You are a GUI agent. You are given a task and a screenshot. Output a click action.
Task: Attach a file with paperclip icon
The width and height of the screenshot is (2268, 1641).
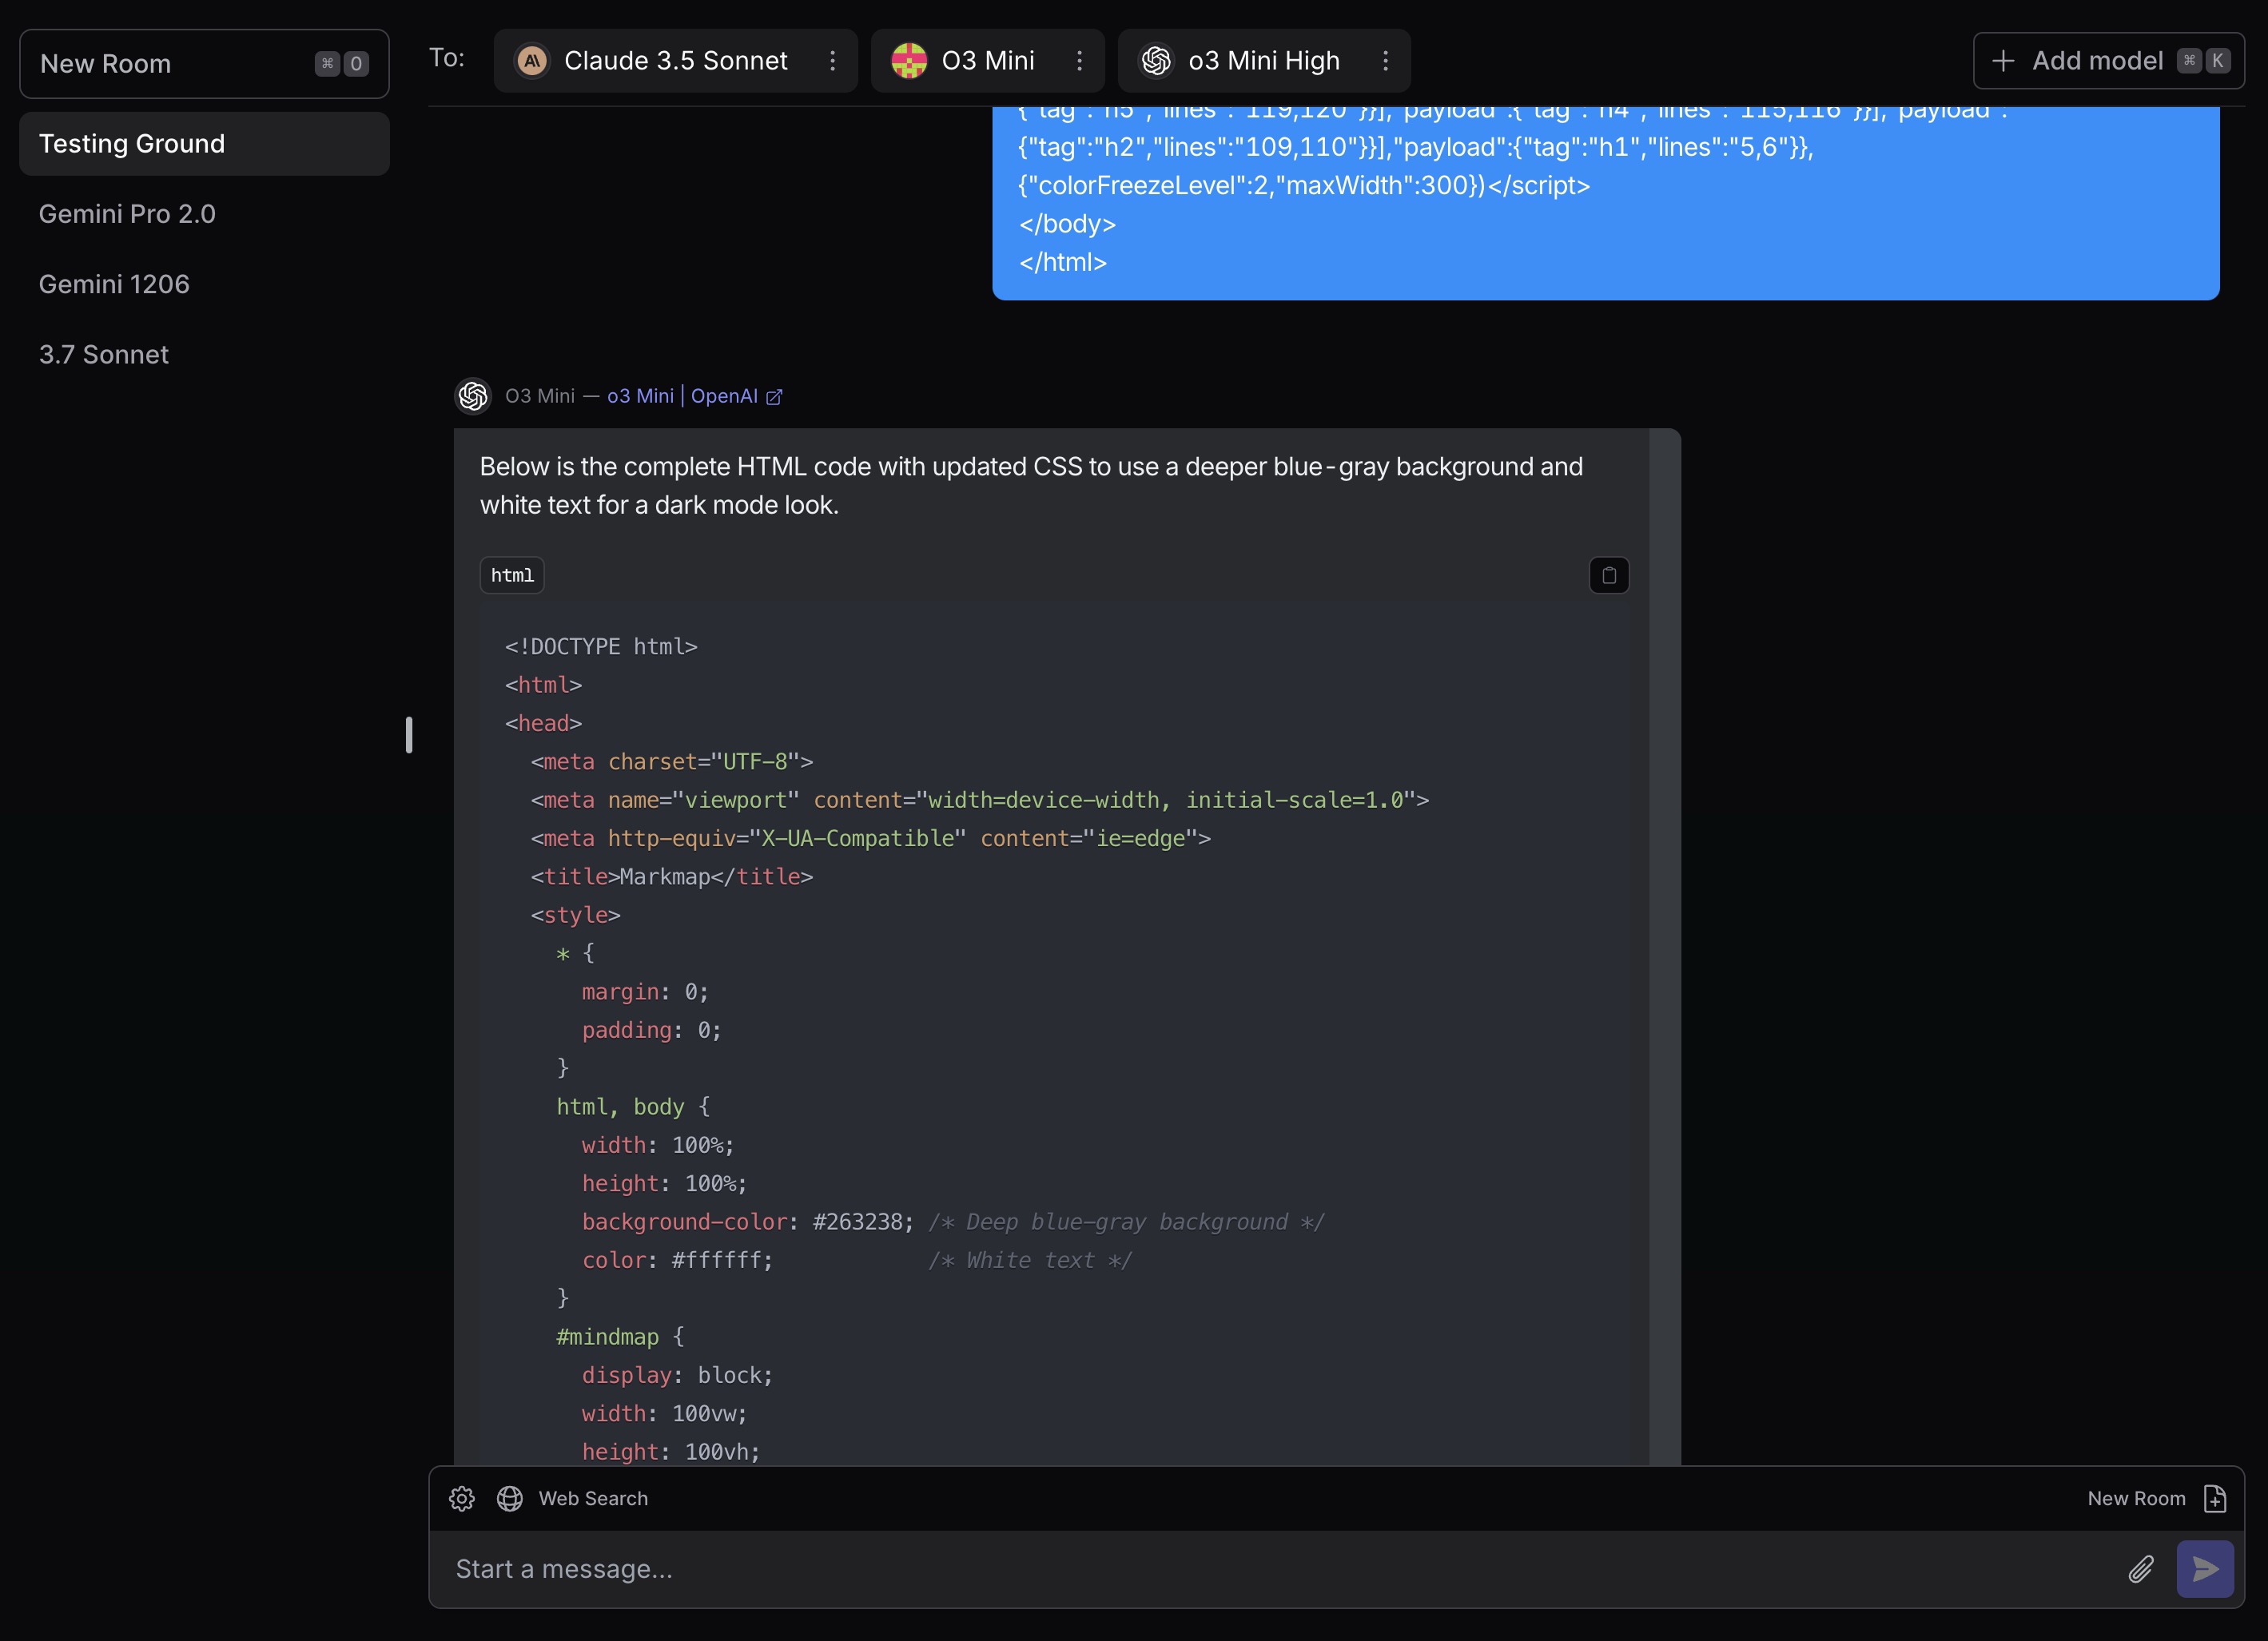pyautogui.click(x=2140, y=1569)
